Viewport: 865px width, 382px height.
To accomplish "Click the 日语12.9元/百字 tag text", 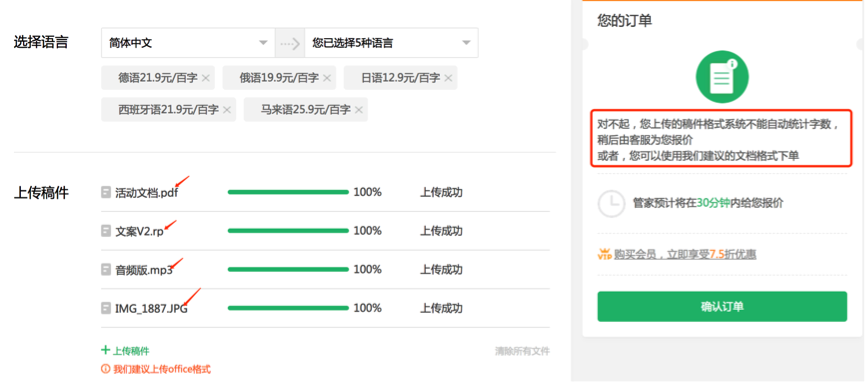I will pos(401,78).
